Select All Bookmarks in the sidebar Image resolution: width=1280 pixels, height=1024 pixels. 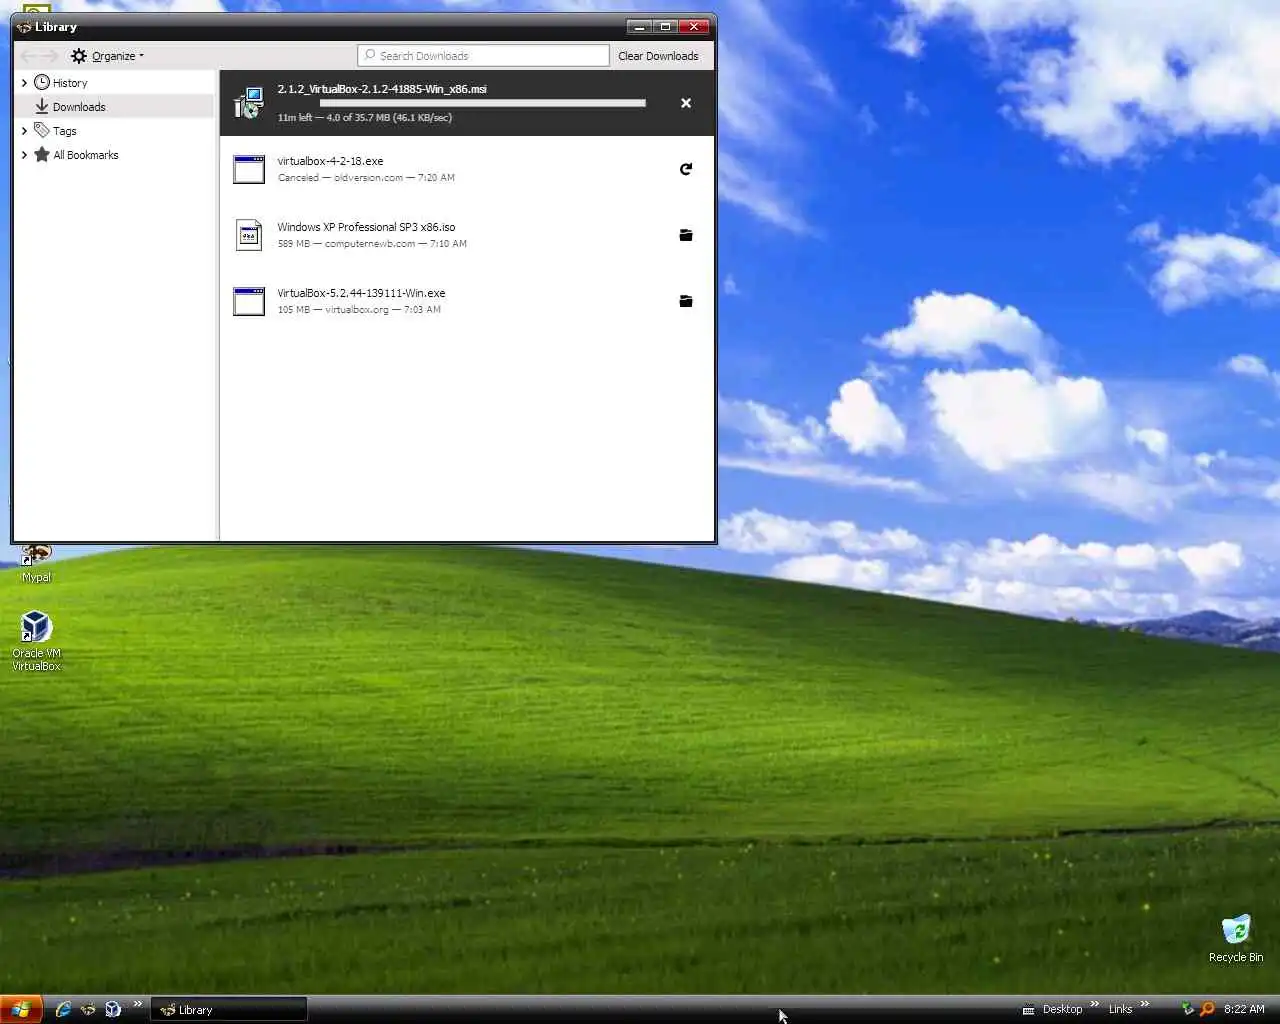click(115, 154)
